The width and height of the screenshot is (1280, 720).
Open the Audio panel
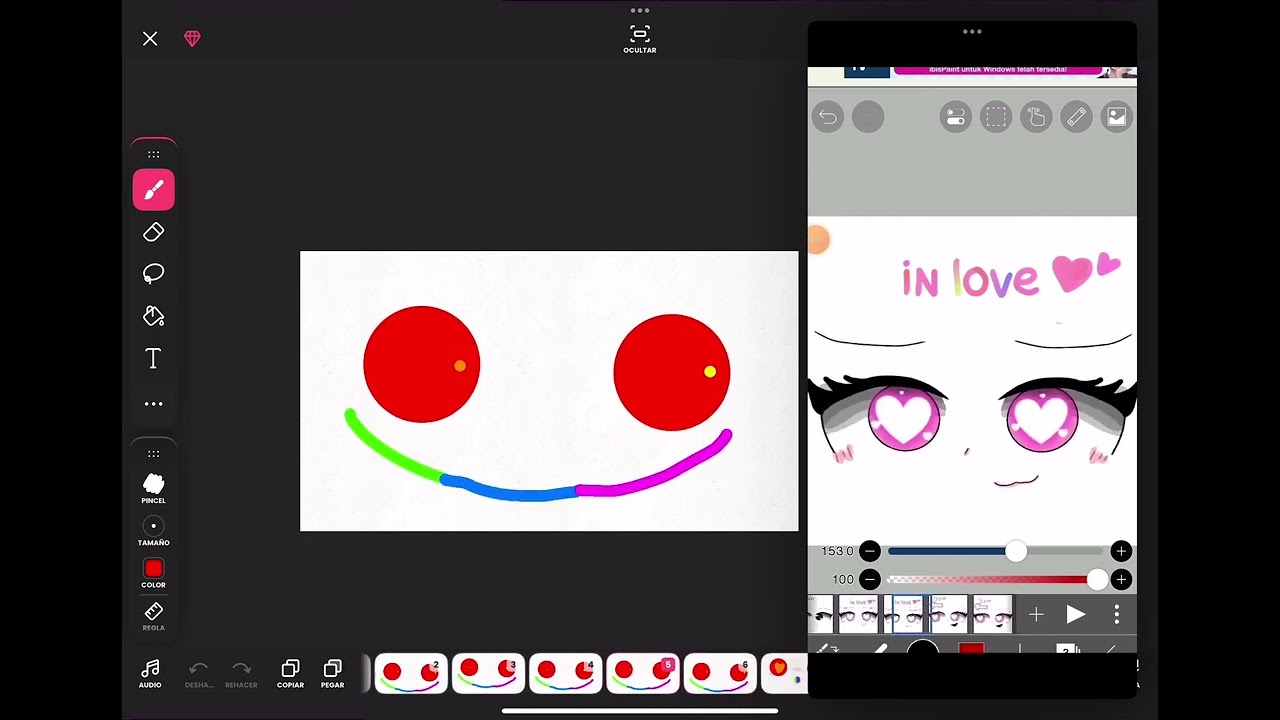150,674
